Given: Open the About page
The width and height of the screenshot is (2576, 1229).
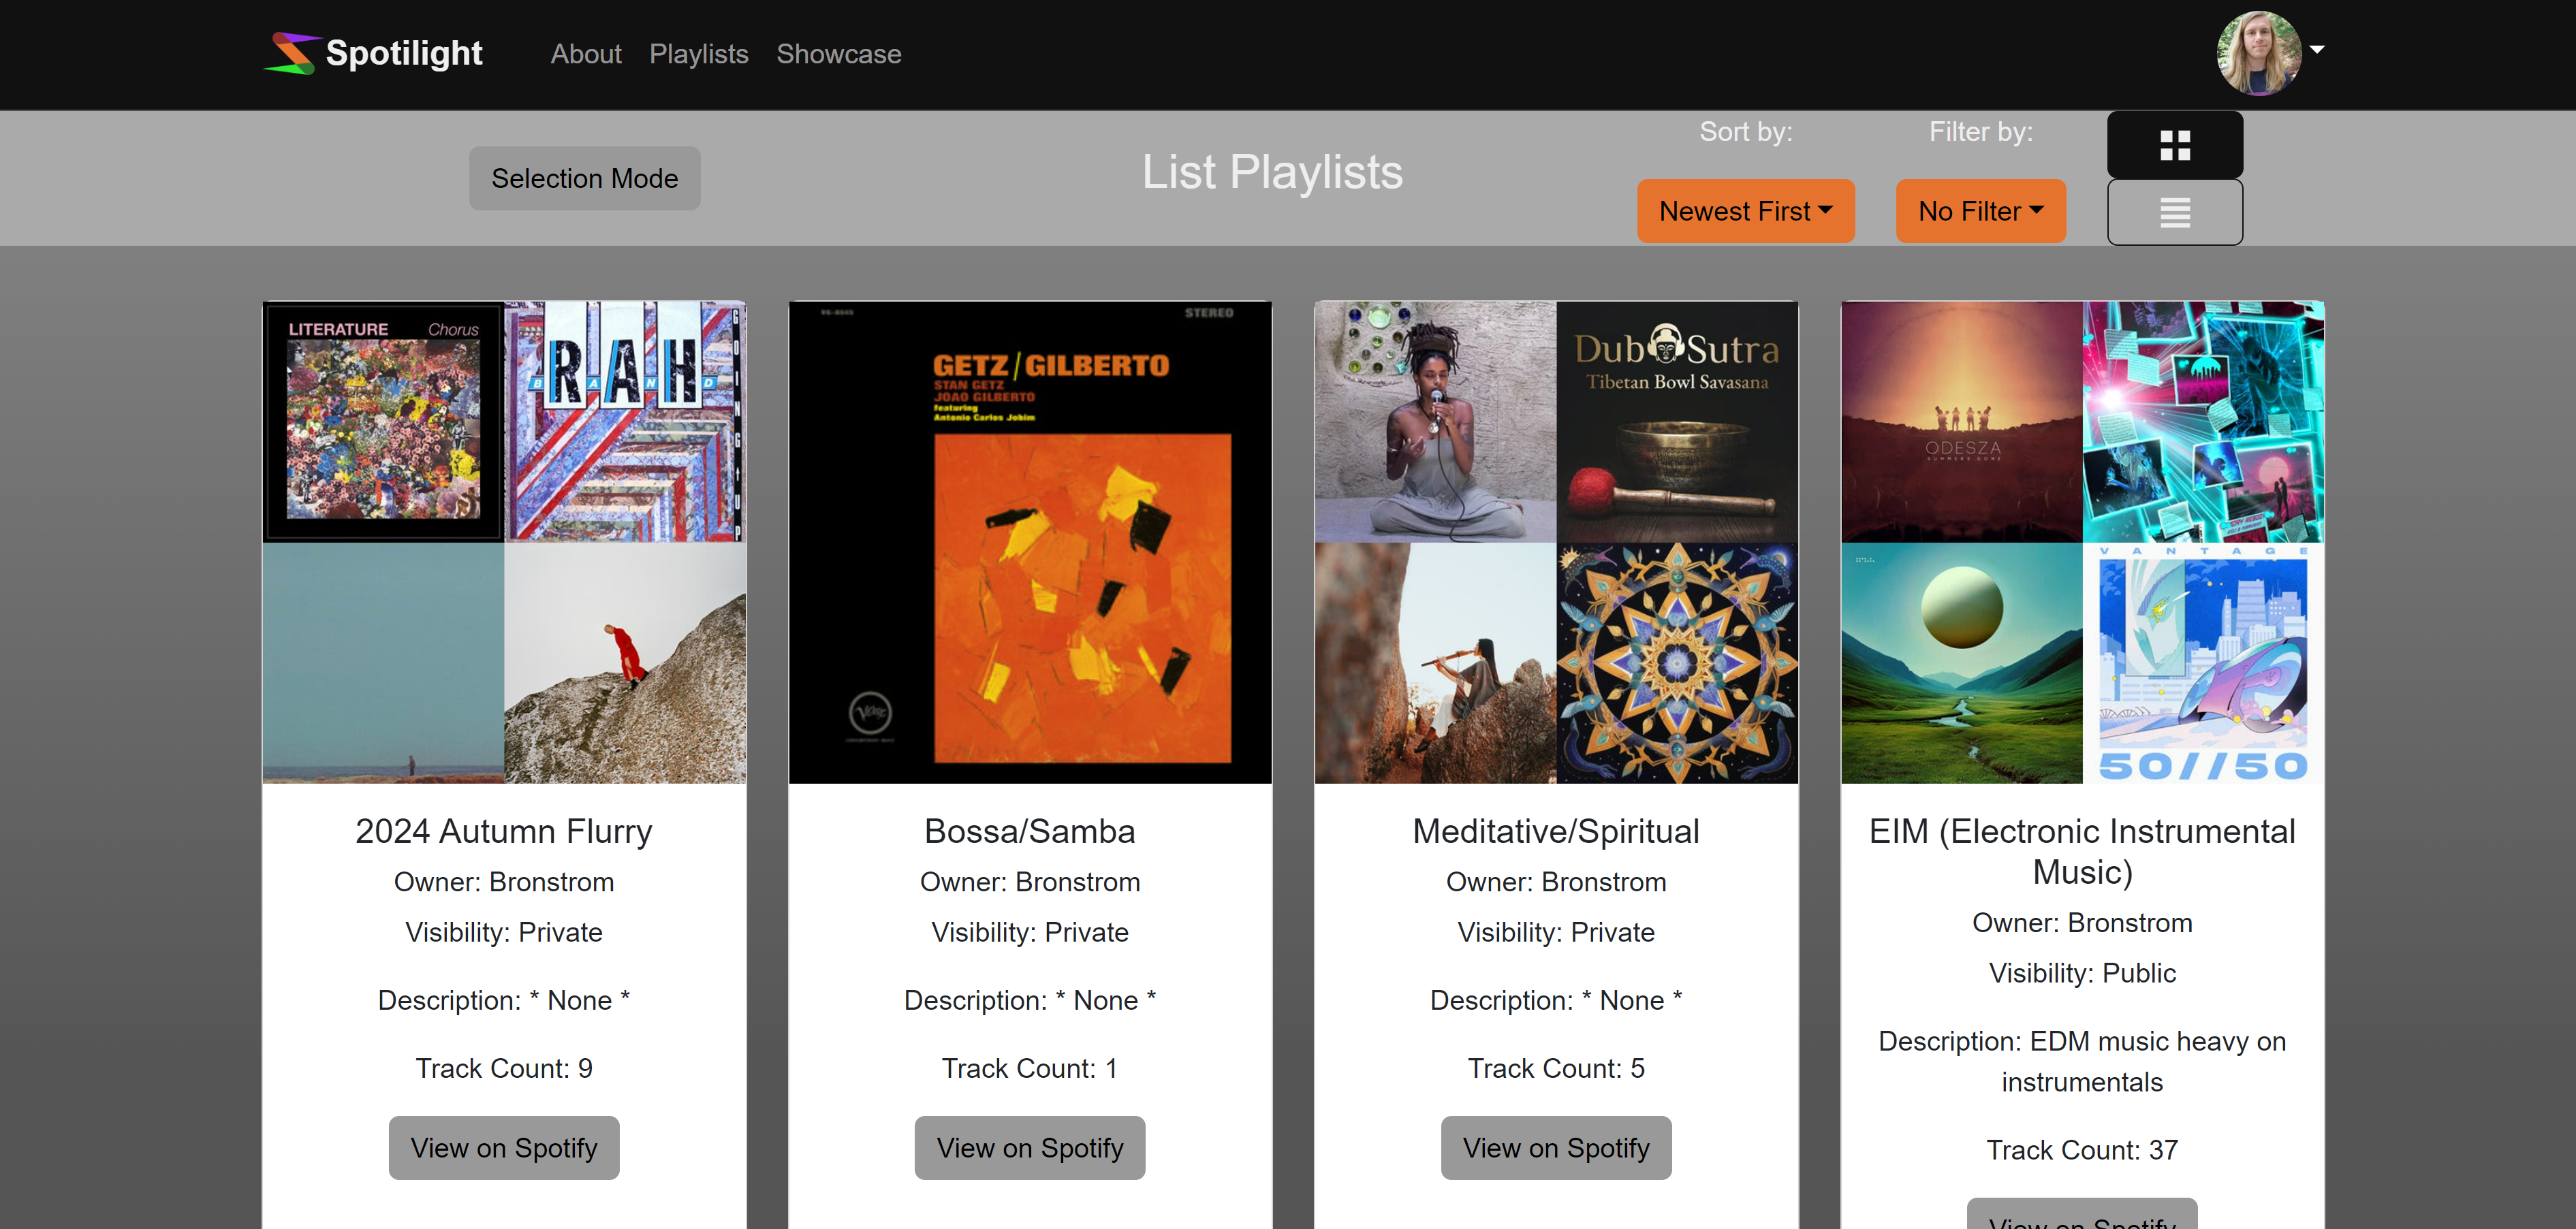Looking at the screenshot, I should (x=586, y=54).
